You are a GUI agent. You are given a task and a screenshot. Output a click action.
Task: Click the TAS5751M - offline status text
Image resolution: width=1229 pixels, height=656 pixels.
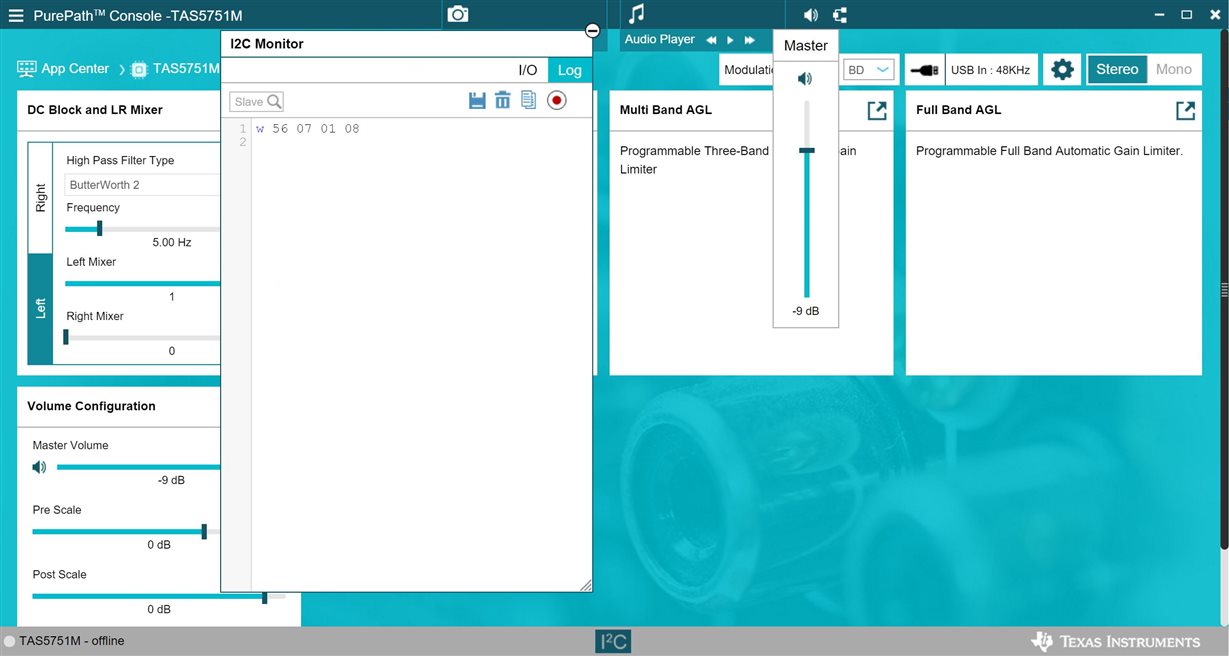72,641
